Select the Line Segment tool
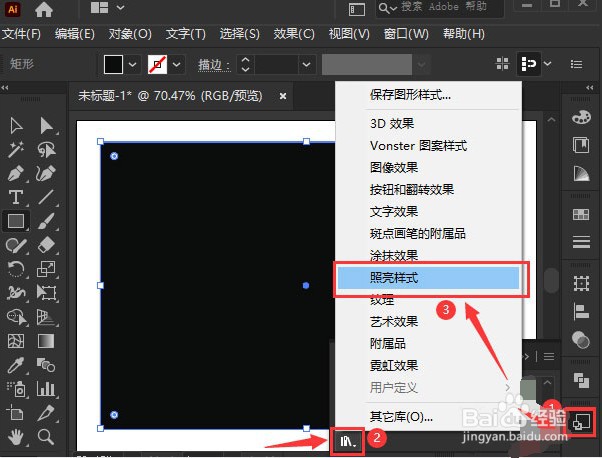This screenshot has width=602, height=458. click(46, 197)
